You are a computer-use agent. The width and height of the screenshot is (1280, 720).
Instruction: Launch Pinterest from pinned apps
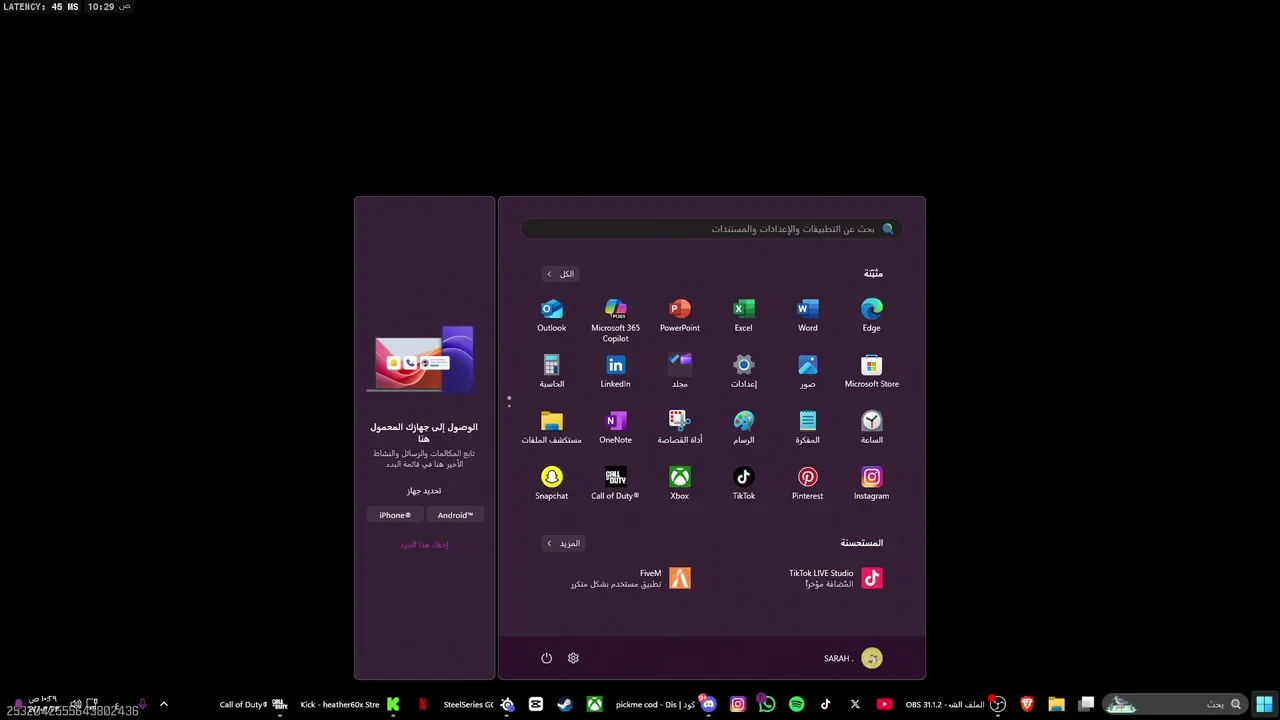point(808,483)
